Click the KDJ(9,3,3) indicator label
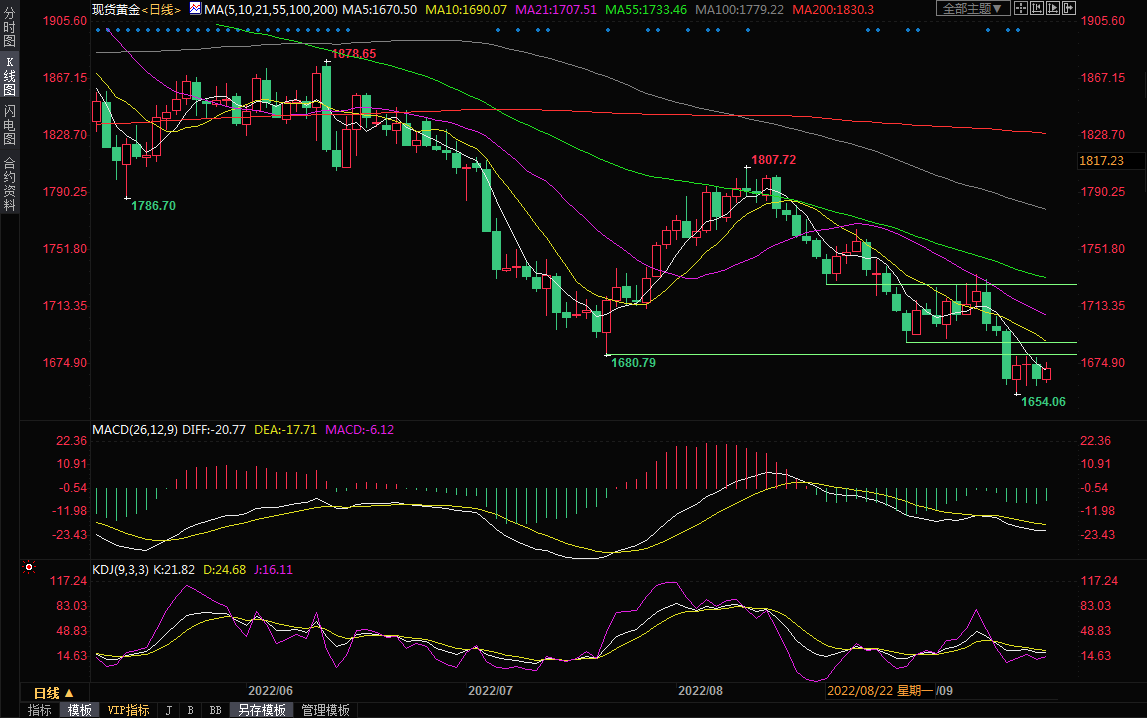Image resolution: width=1147 pixels, height=718 pixels. click(120, 569)
